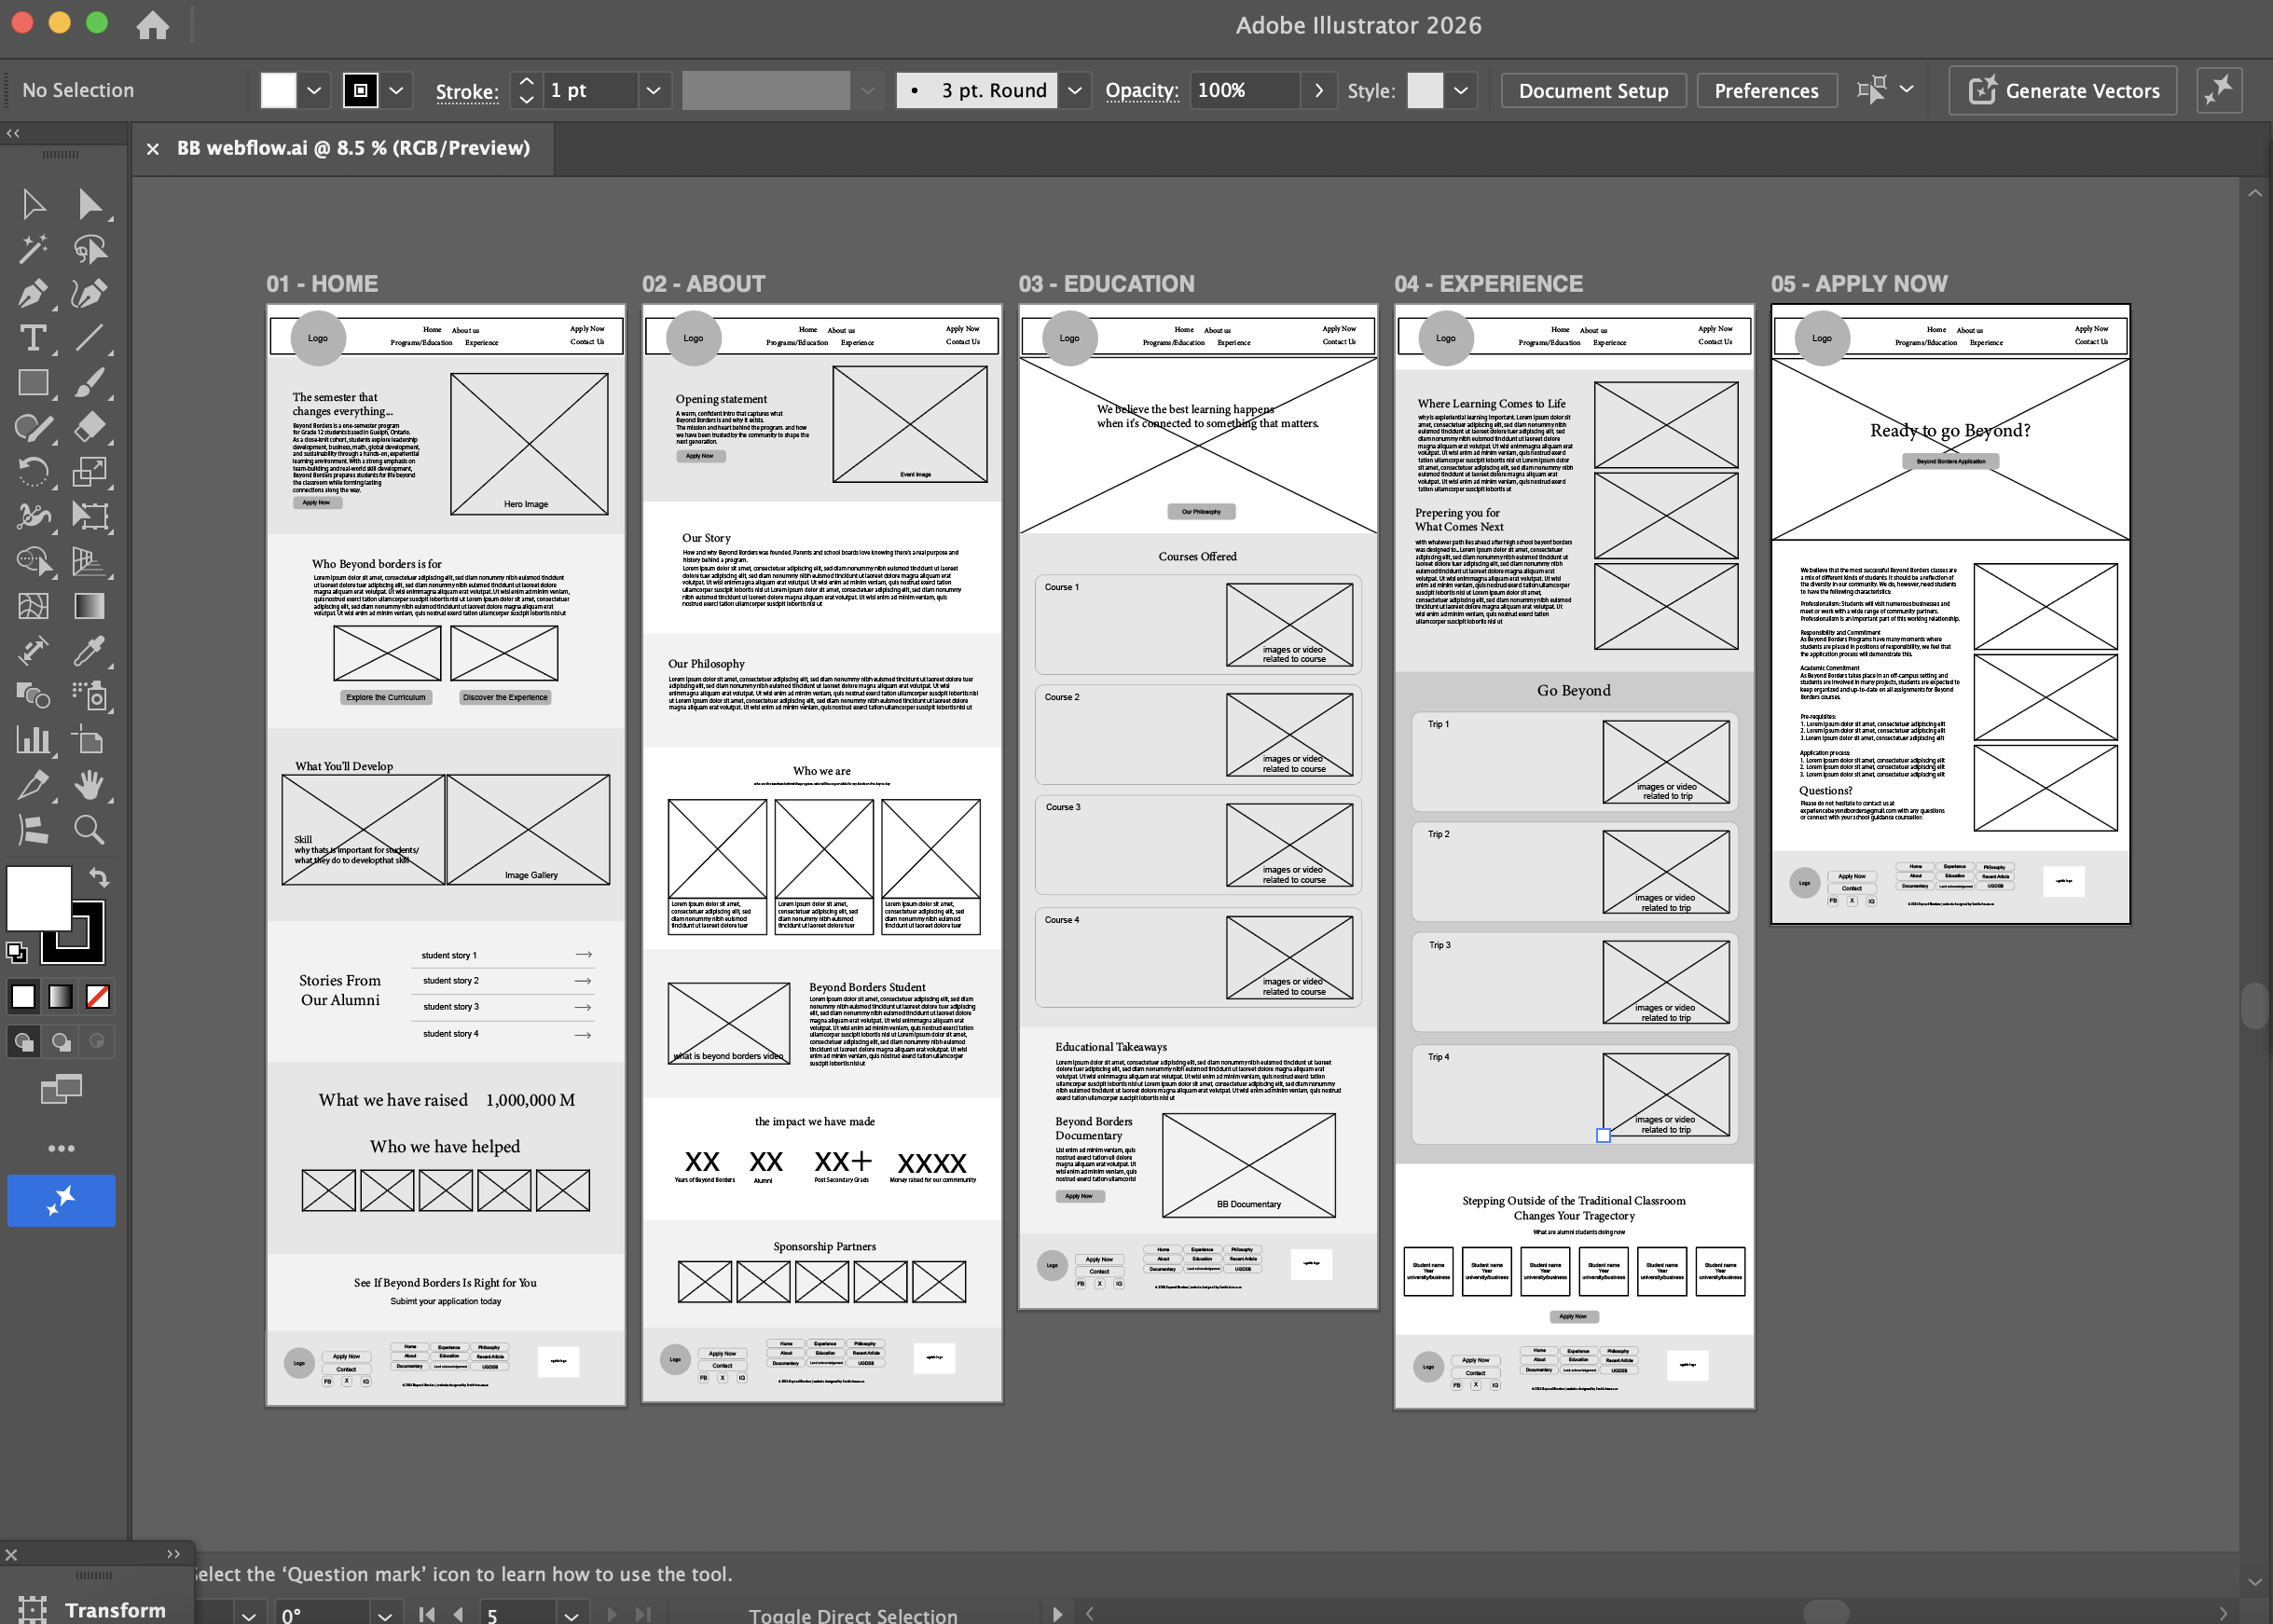Choose the Shaper tool

click(33, 428)
